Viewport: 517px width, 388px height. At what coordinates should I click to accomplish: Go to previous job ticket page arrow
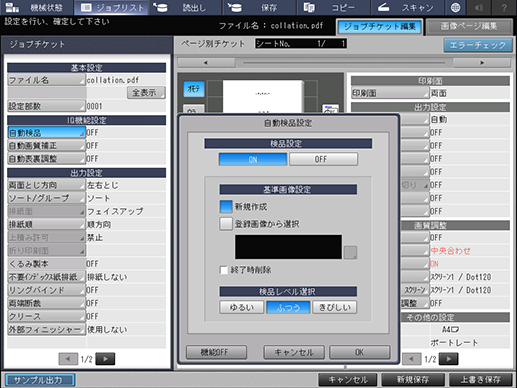[68, 359]
